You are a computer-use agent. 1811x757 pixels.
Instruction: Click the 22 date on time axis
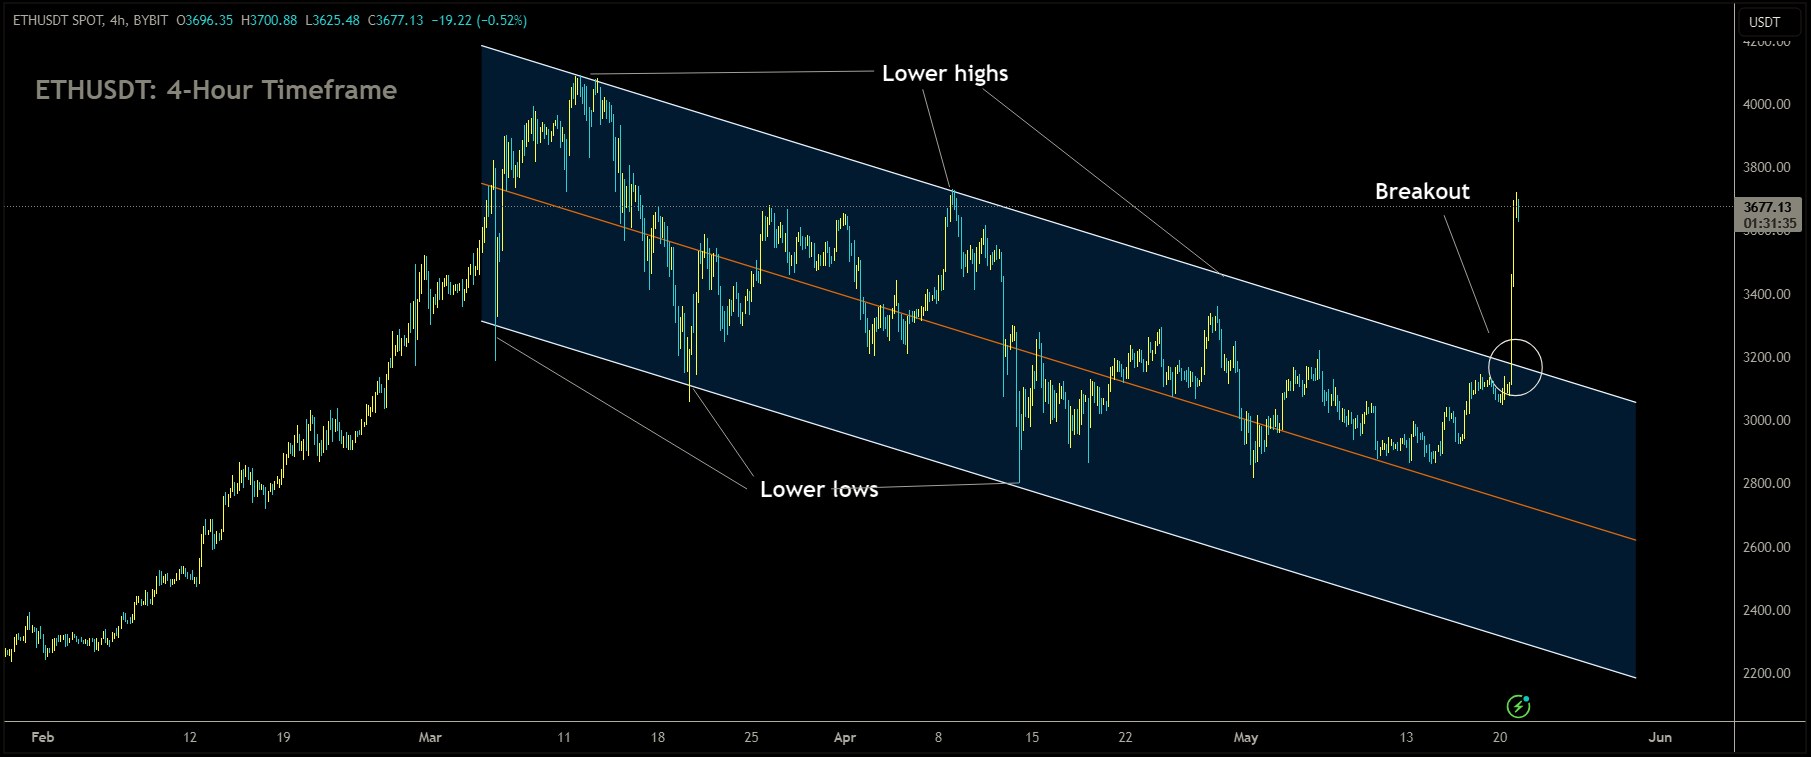click(1125, 737)
